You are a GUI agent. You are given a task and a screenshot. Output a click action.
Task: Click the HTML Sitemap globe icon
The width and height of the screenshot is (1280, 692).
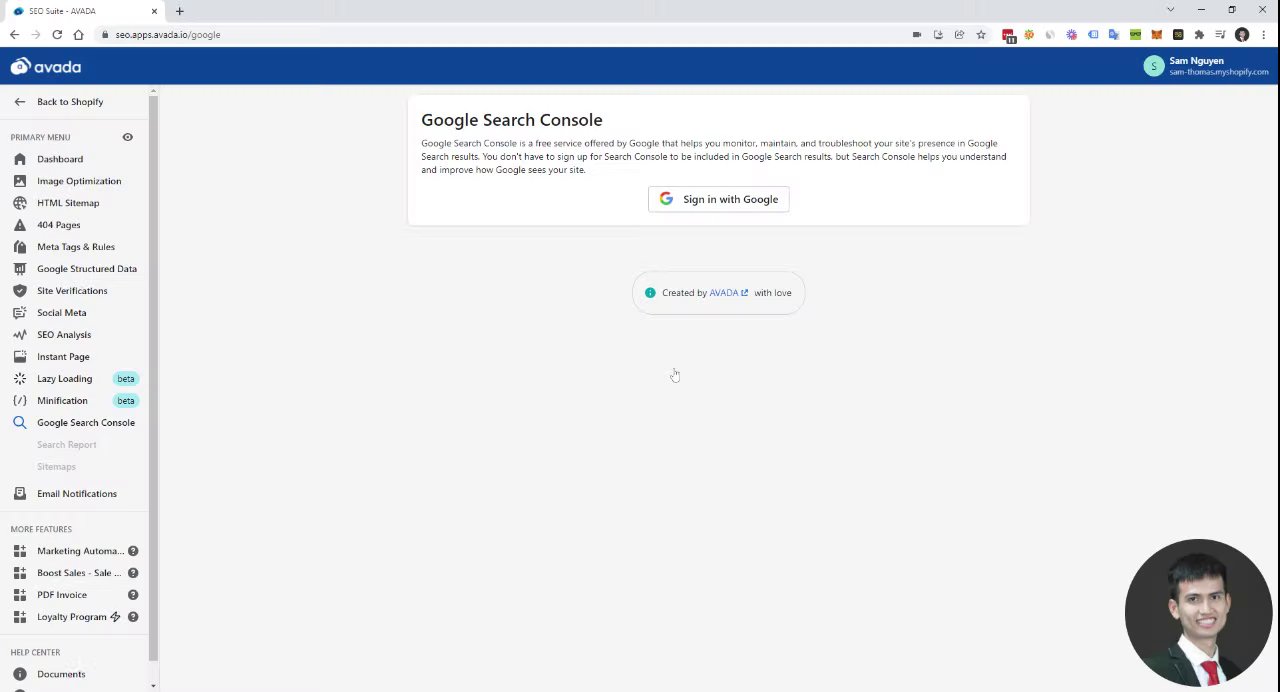pos(20,203)
